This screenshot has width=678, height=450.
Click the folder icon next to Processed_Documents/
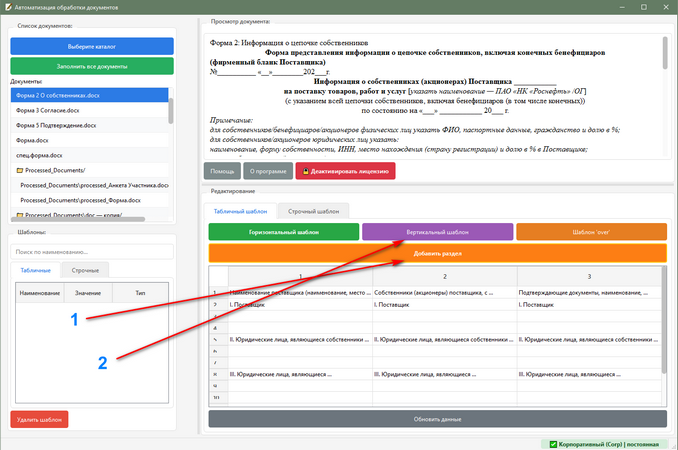coord(19,170)
